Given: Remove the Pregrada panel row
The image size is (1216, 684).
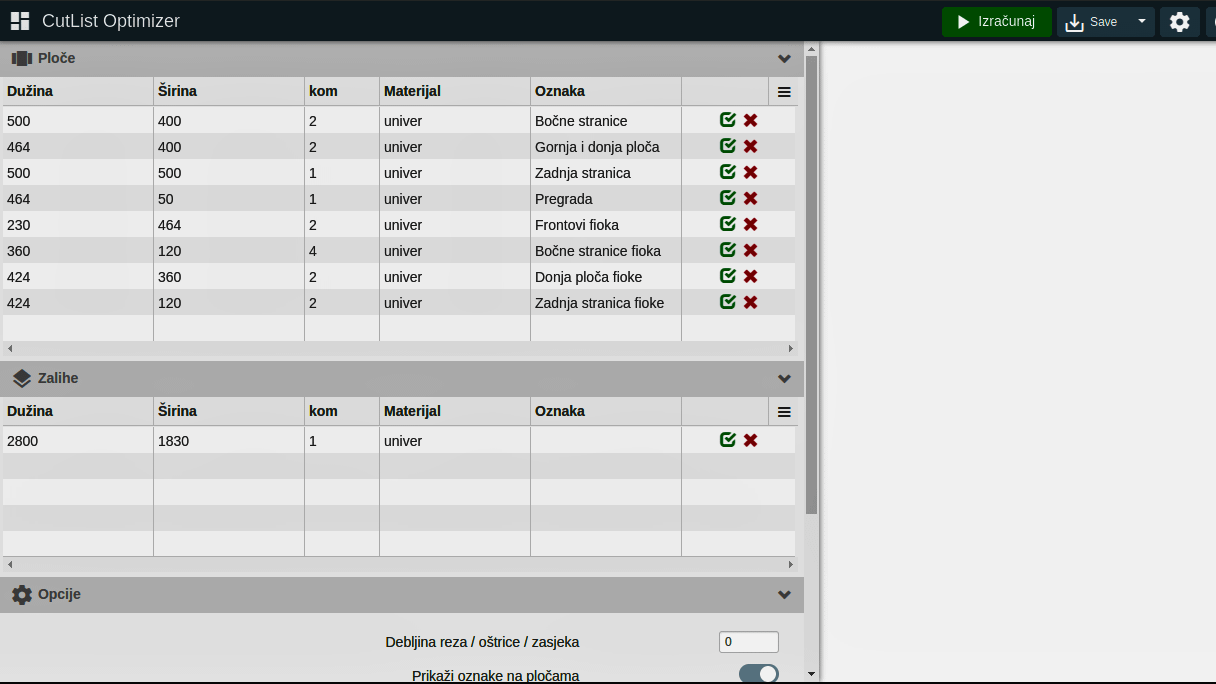Looking at the screenshot, I should [750, 199].
